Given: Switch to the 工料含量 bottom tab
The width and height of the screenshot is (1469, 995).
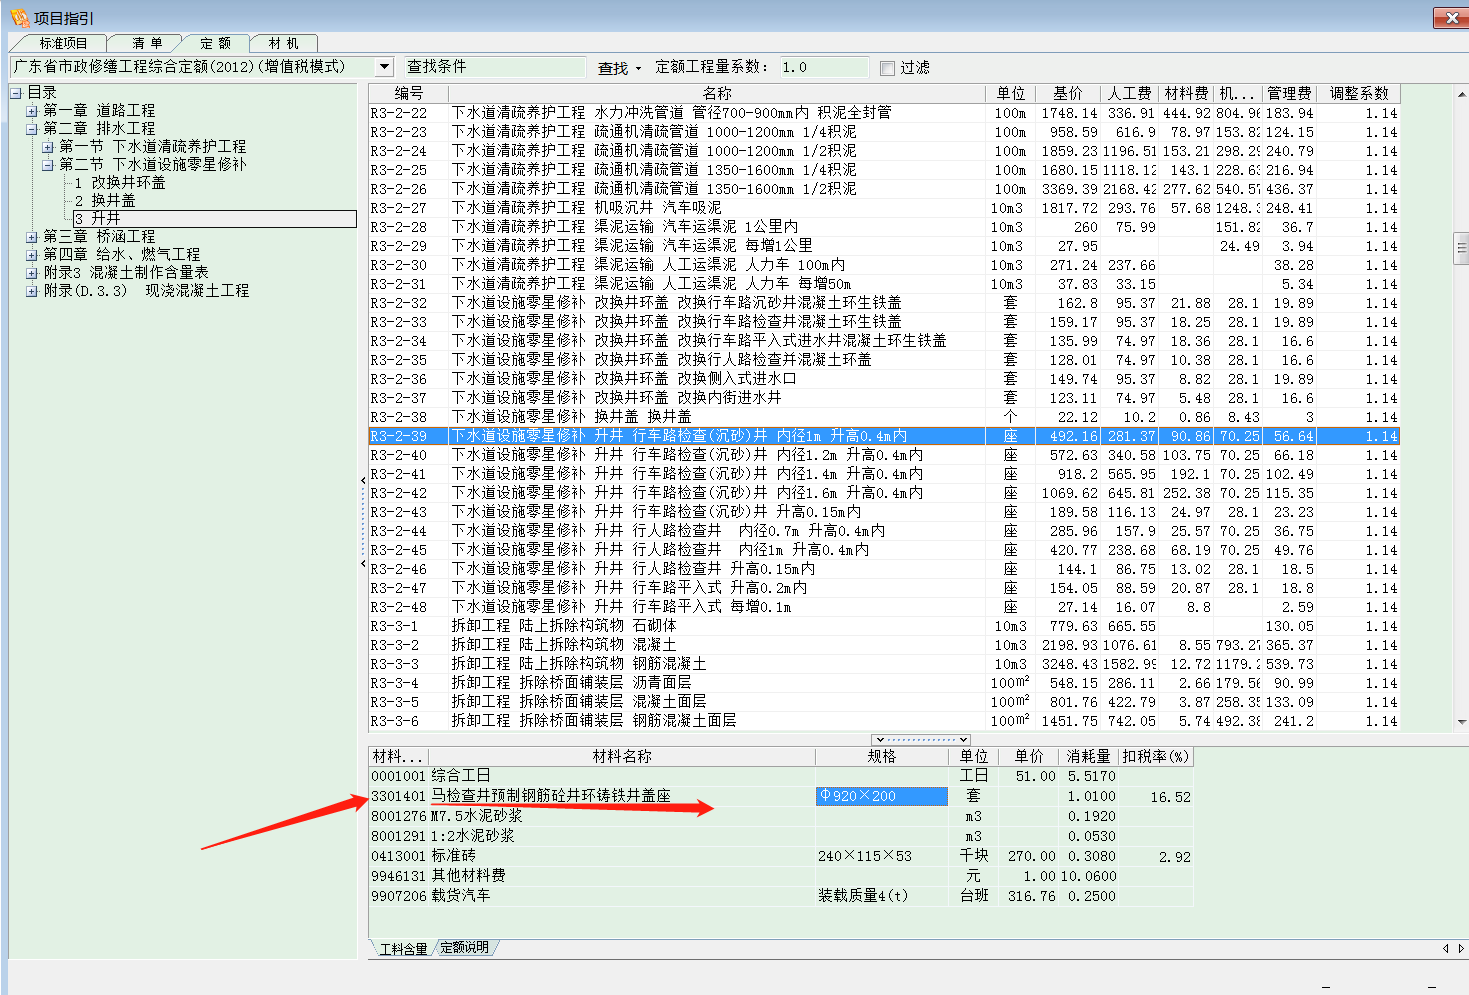Looking at the screenshot, I should [x=403, y=948].
